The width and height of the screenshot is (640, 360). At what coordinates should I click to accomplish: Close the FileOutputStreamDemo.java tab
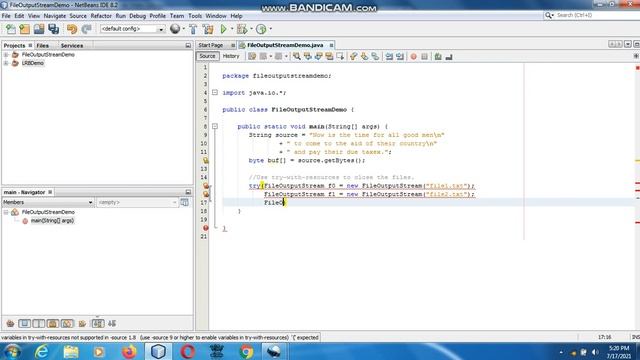click(x=331, y=45)
